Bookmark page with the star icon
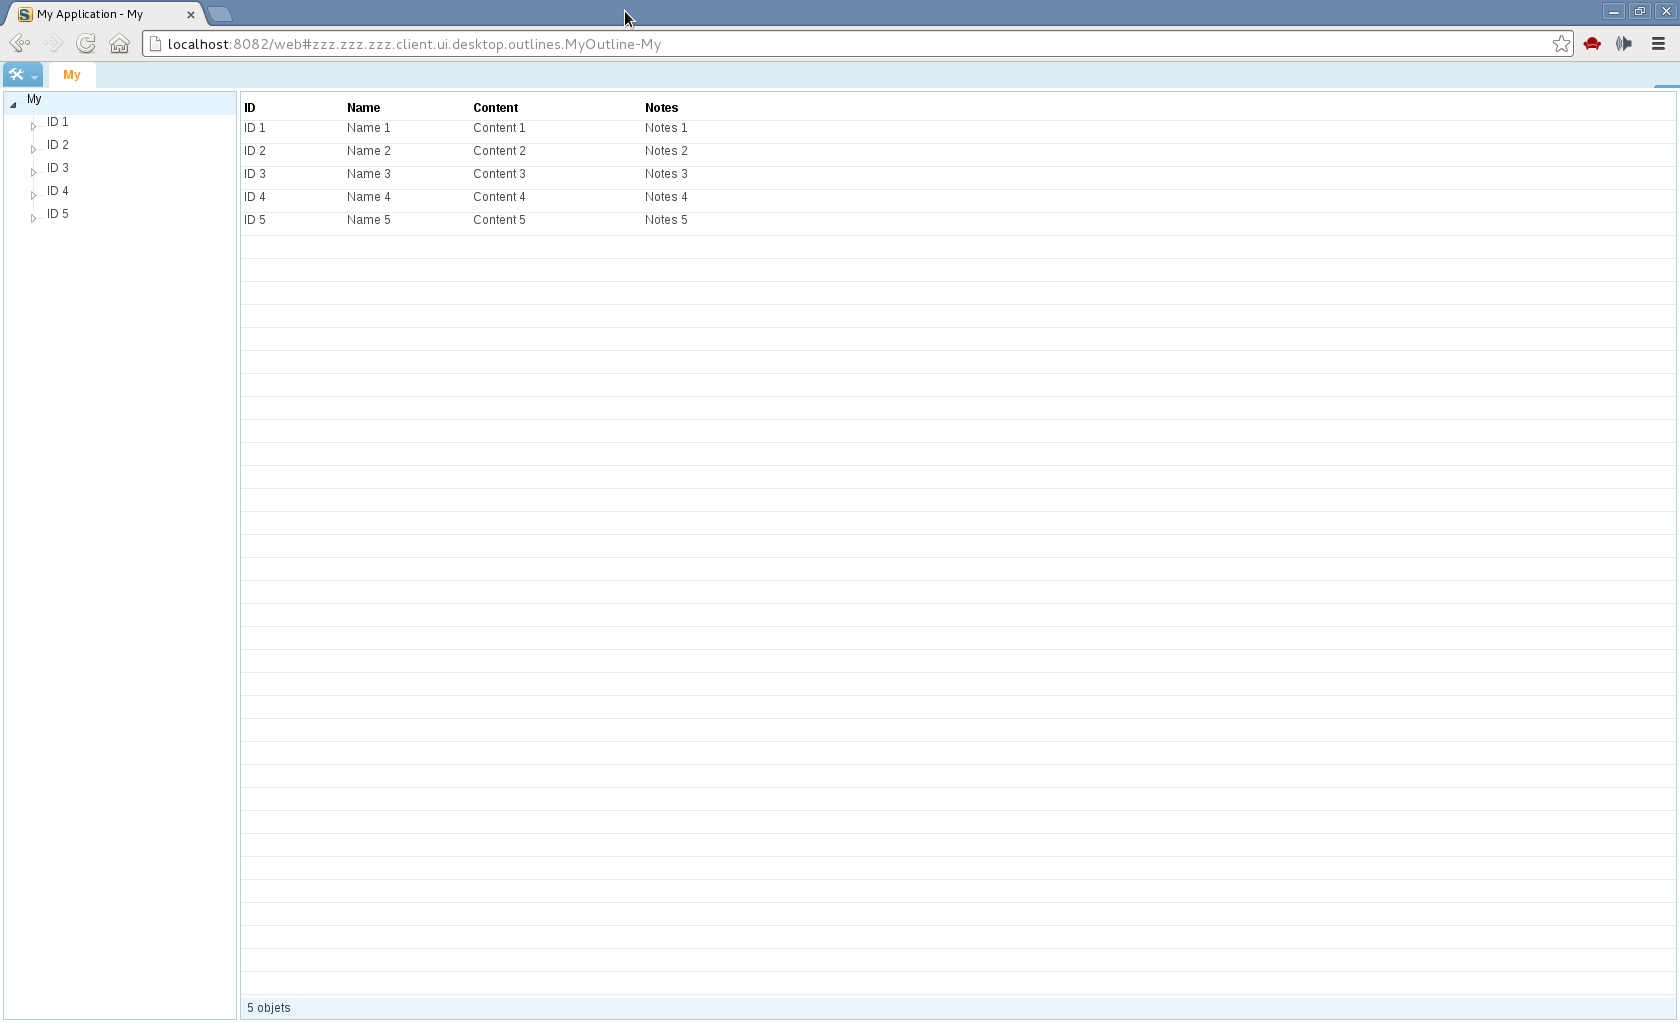1680x1023 pixels. [x=1561, y=44]
